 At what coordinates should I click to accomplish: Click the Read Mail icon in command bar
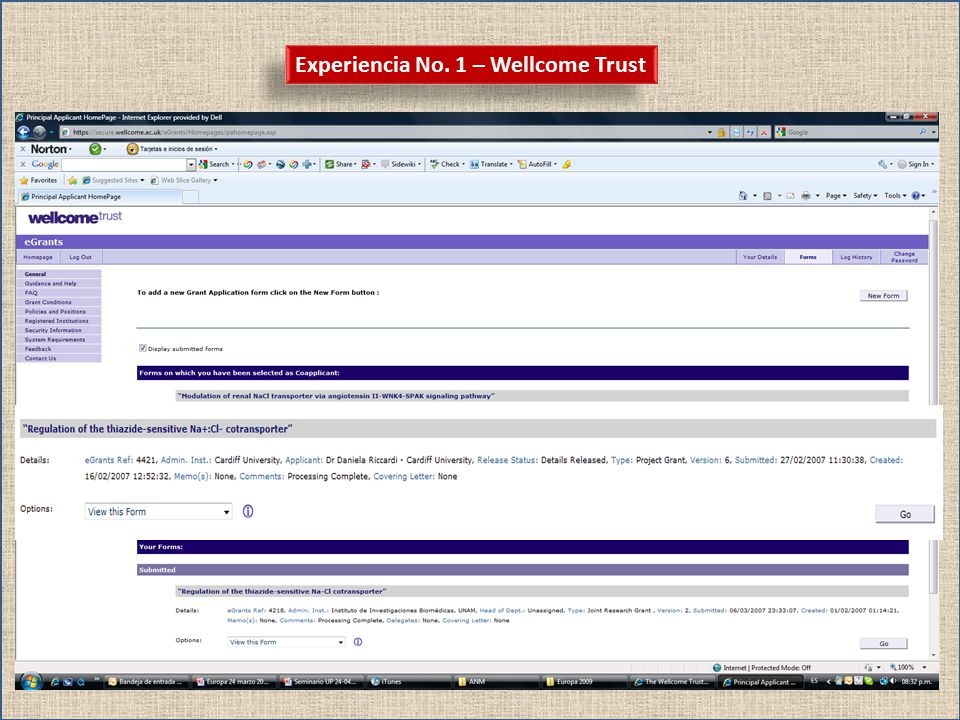coord(790,196)
